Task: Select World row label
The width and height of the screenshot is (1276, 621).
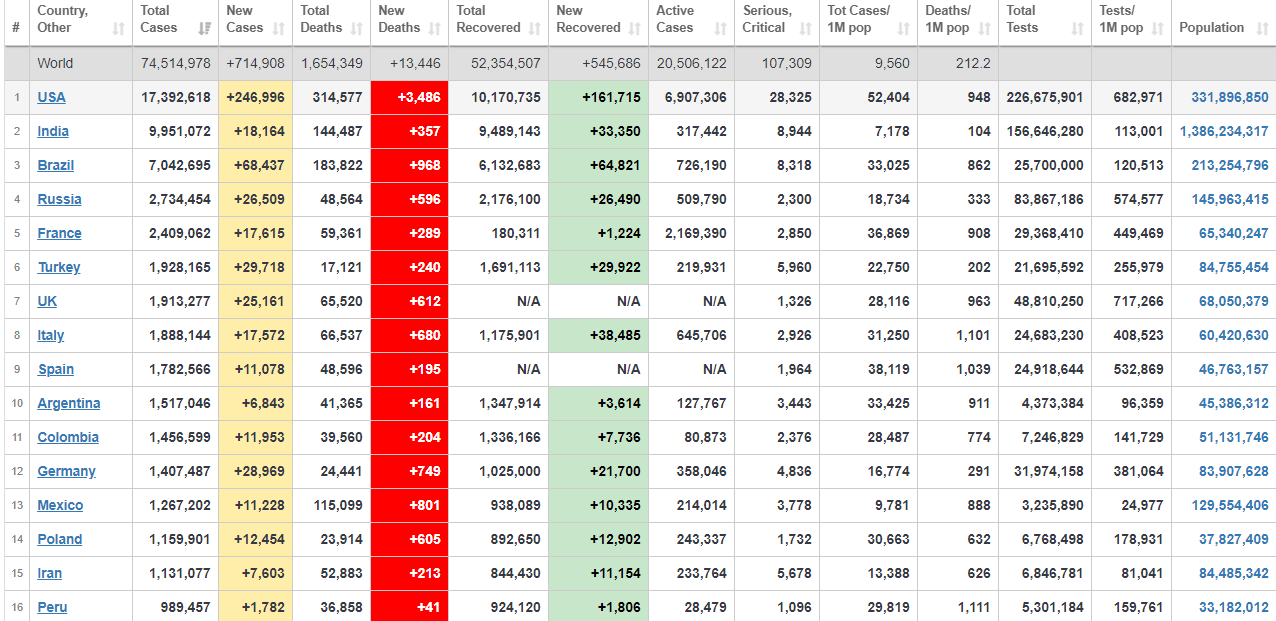Action: 55,63
